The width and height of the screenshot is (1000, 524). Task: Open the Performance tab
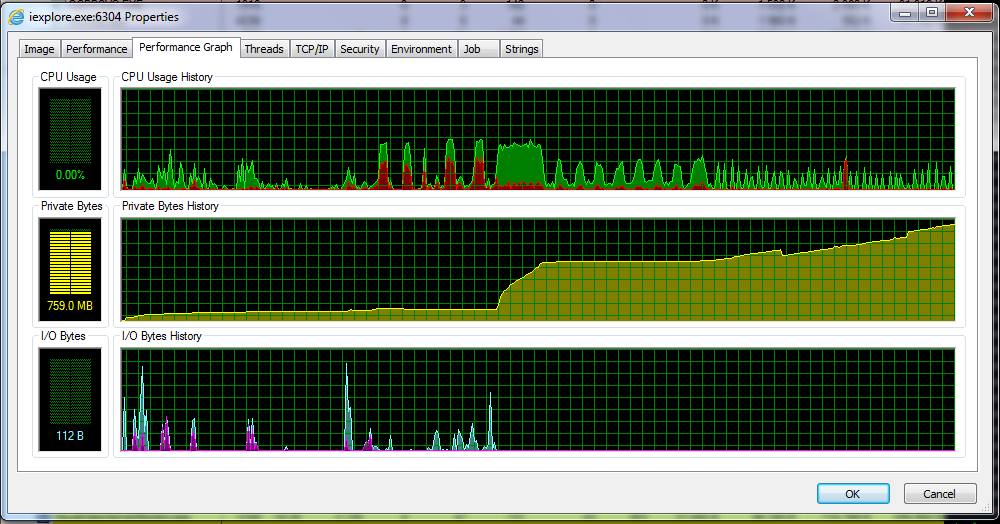point(96,49)
